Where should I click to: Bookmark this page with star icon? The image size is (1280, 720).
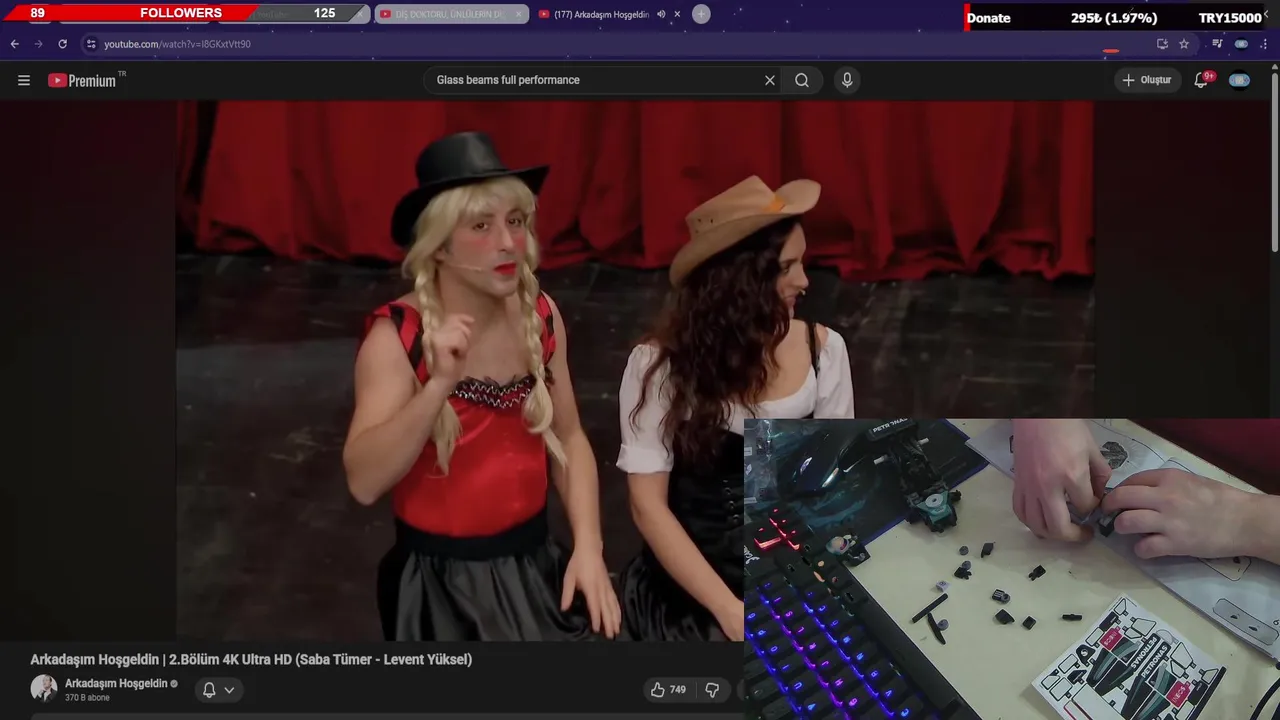1184,44
